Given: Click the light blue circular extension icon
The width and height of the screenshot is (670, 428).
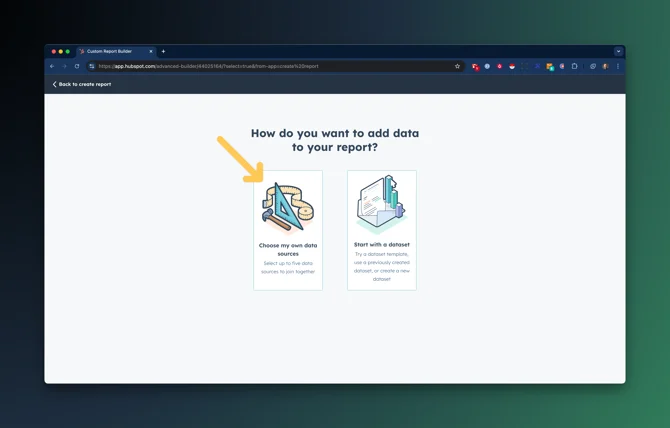Looking at the screenshot, I should [487, 66].
